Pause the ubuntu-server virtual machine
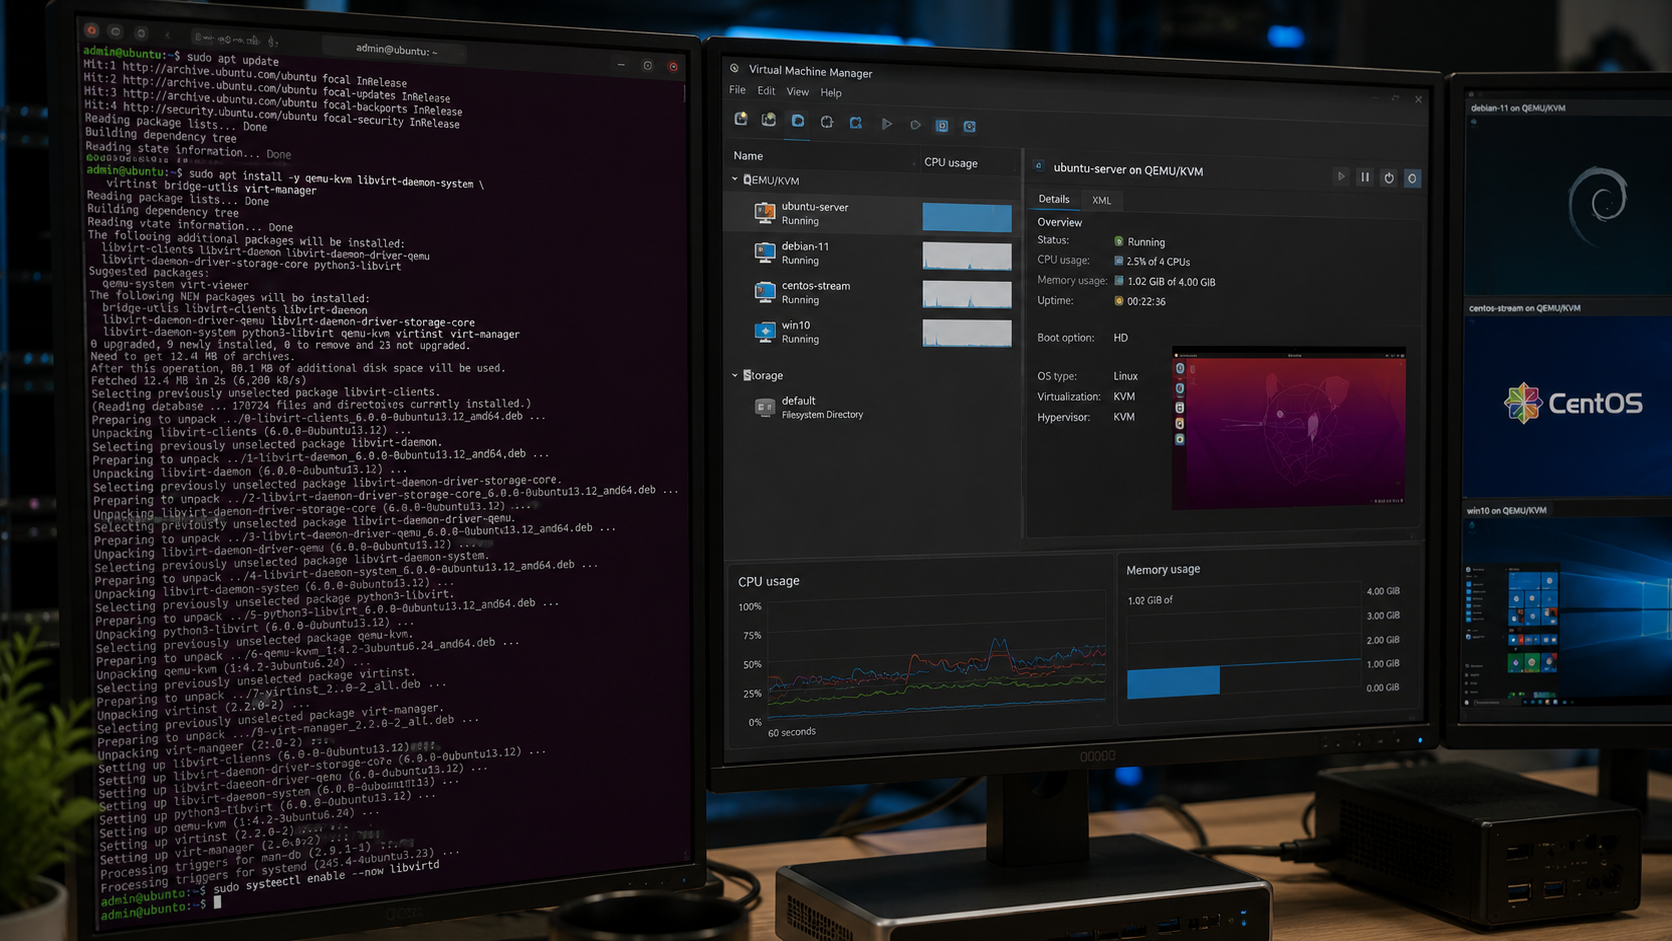This screenshot has width=1672, height=941. [x=1365, y=177]
